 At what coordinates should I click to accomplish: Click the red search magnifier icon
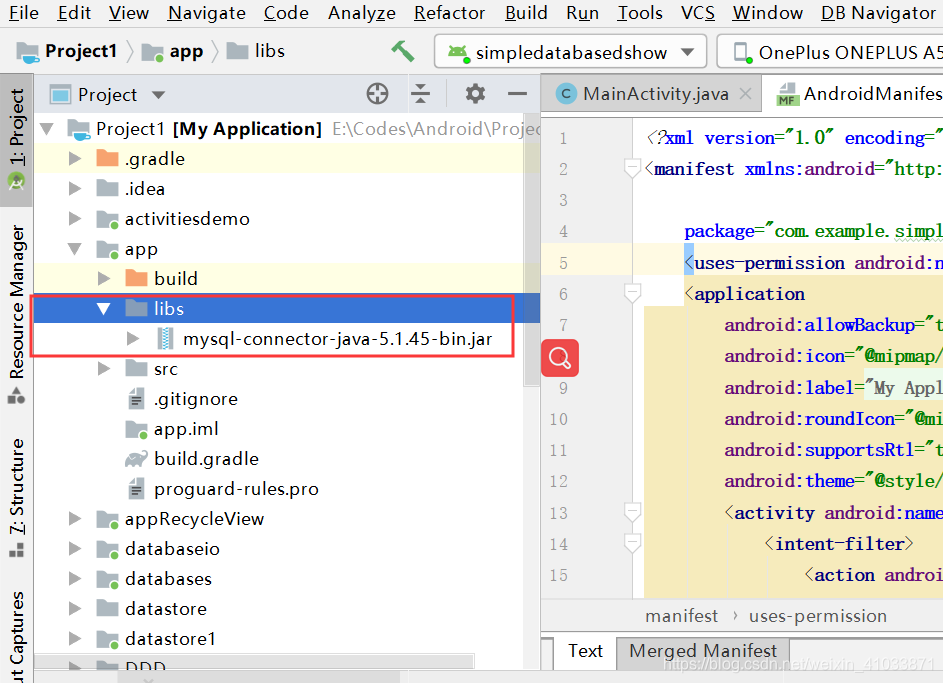(560, 358)
